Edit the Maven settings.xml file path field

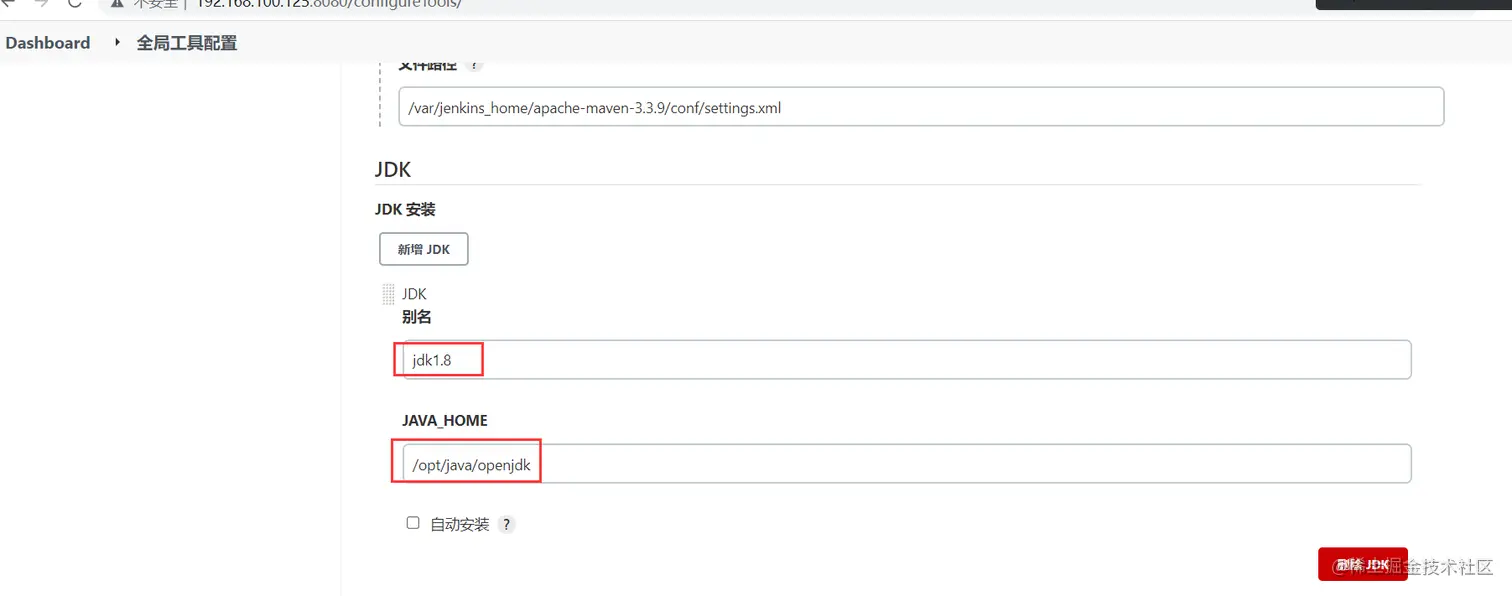click(921, 107)
